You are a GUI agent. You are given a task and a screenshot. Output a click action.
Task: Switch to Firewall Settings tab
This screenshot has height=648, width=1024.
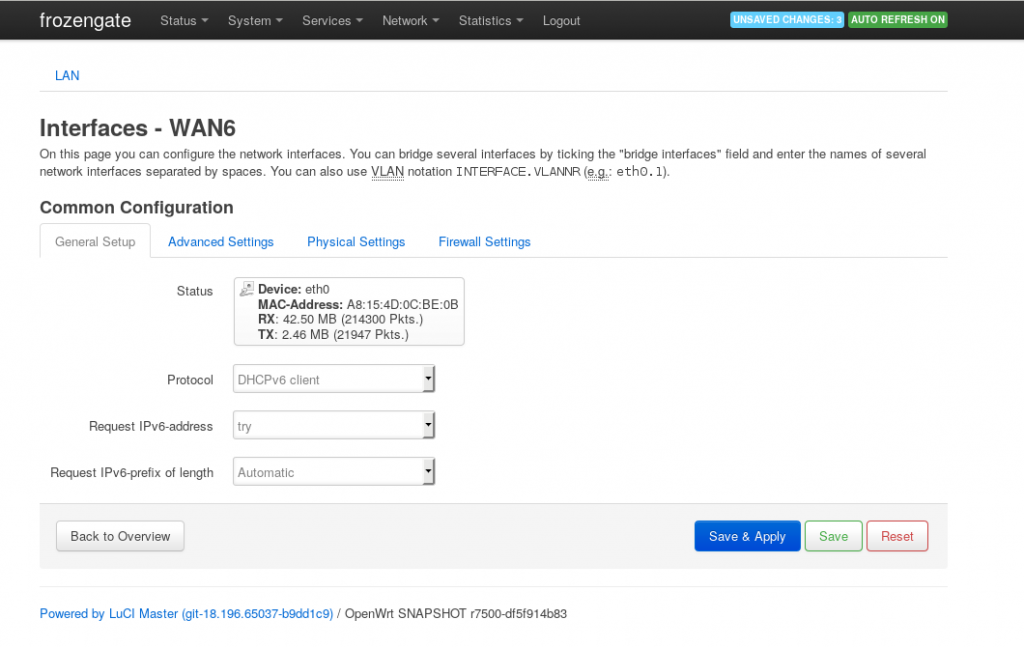point(485,242)
